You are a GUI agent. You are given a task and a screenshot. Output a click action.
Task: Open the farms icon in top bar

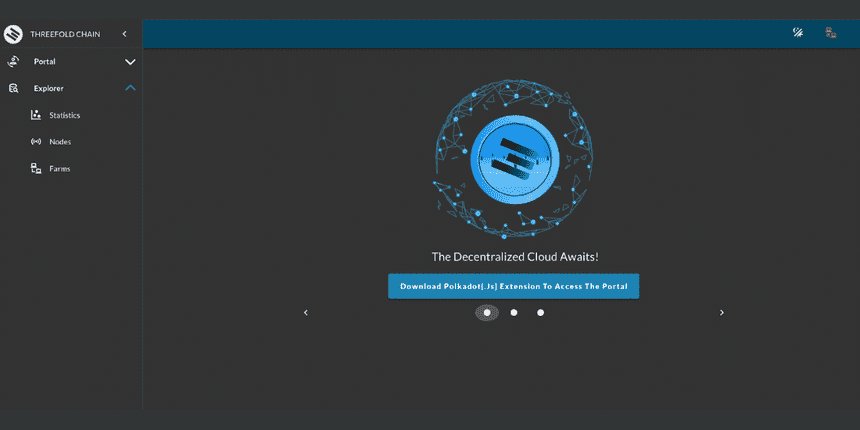point(831,32)
